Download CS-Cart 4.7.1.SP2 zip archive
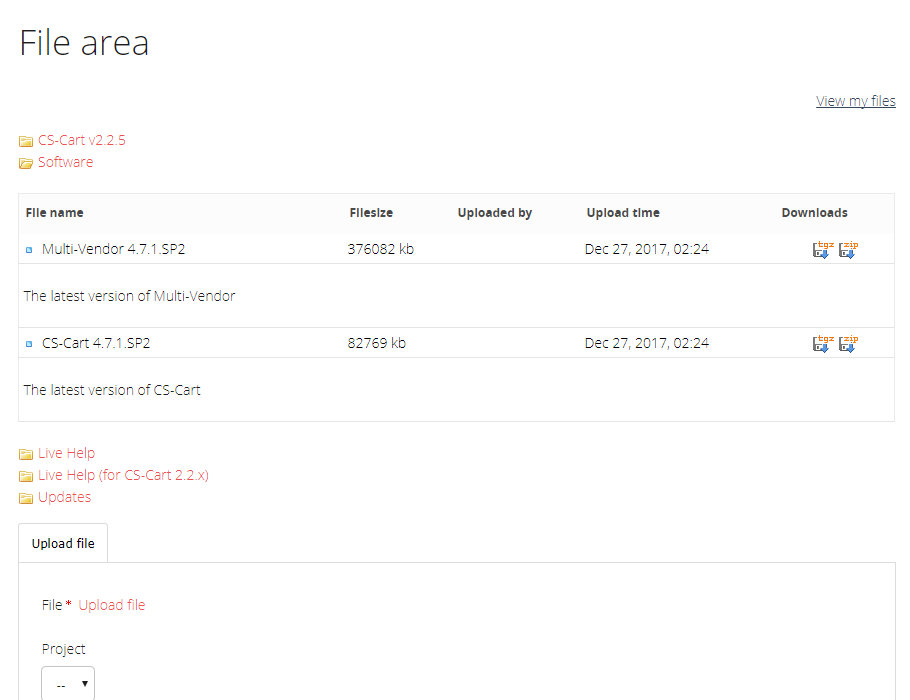 (848, 344)
